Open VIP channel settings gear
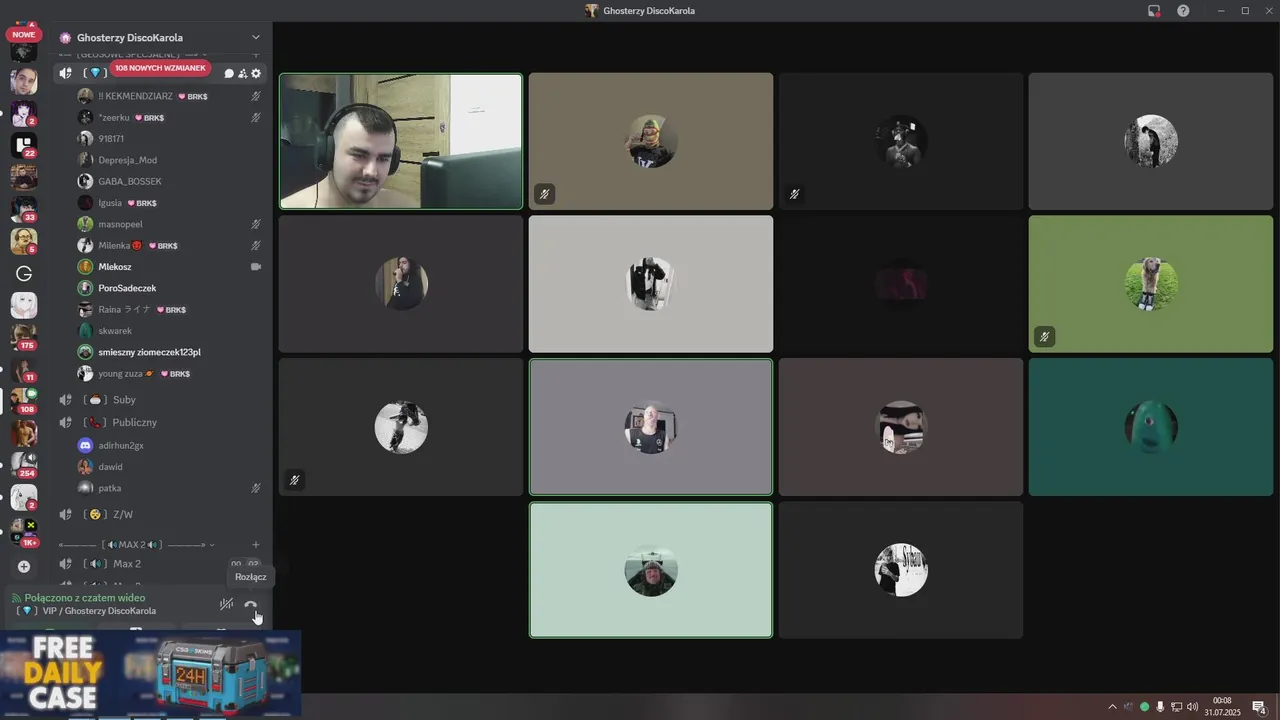 coord(256,73)
